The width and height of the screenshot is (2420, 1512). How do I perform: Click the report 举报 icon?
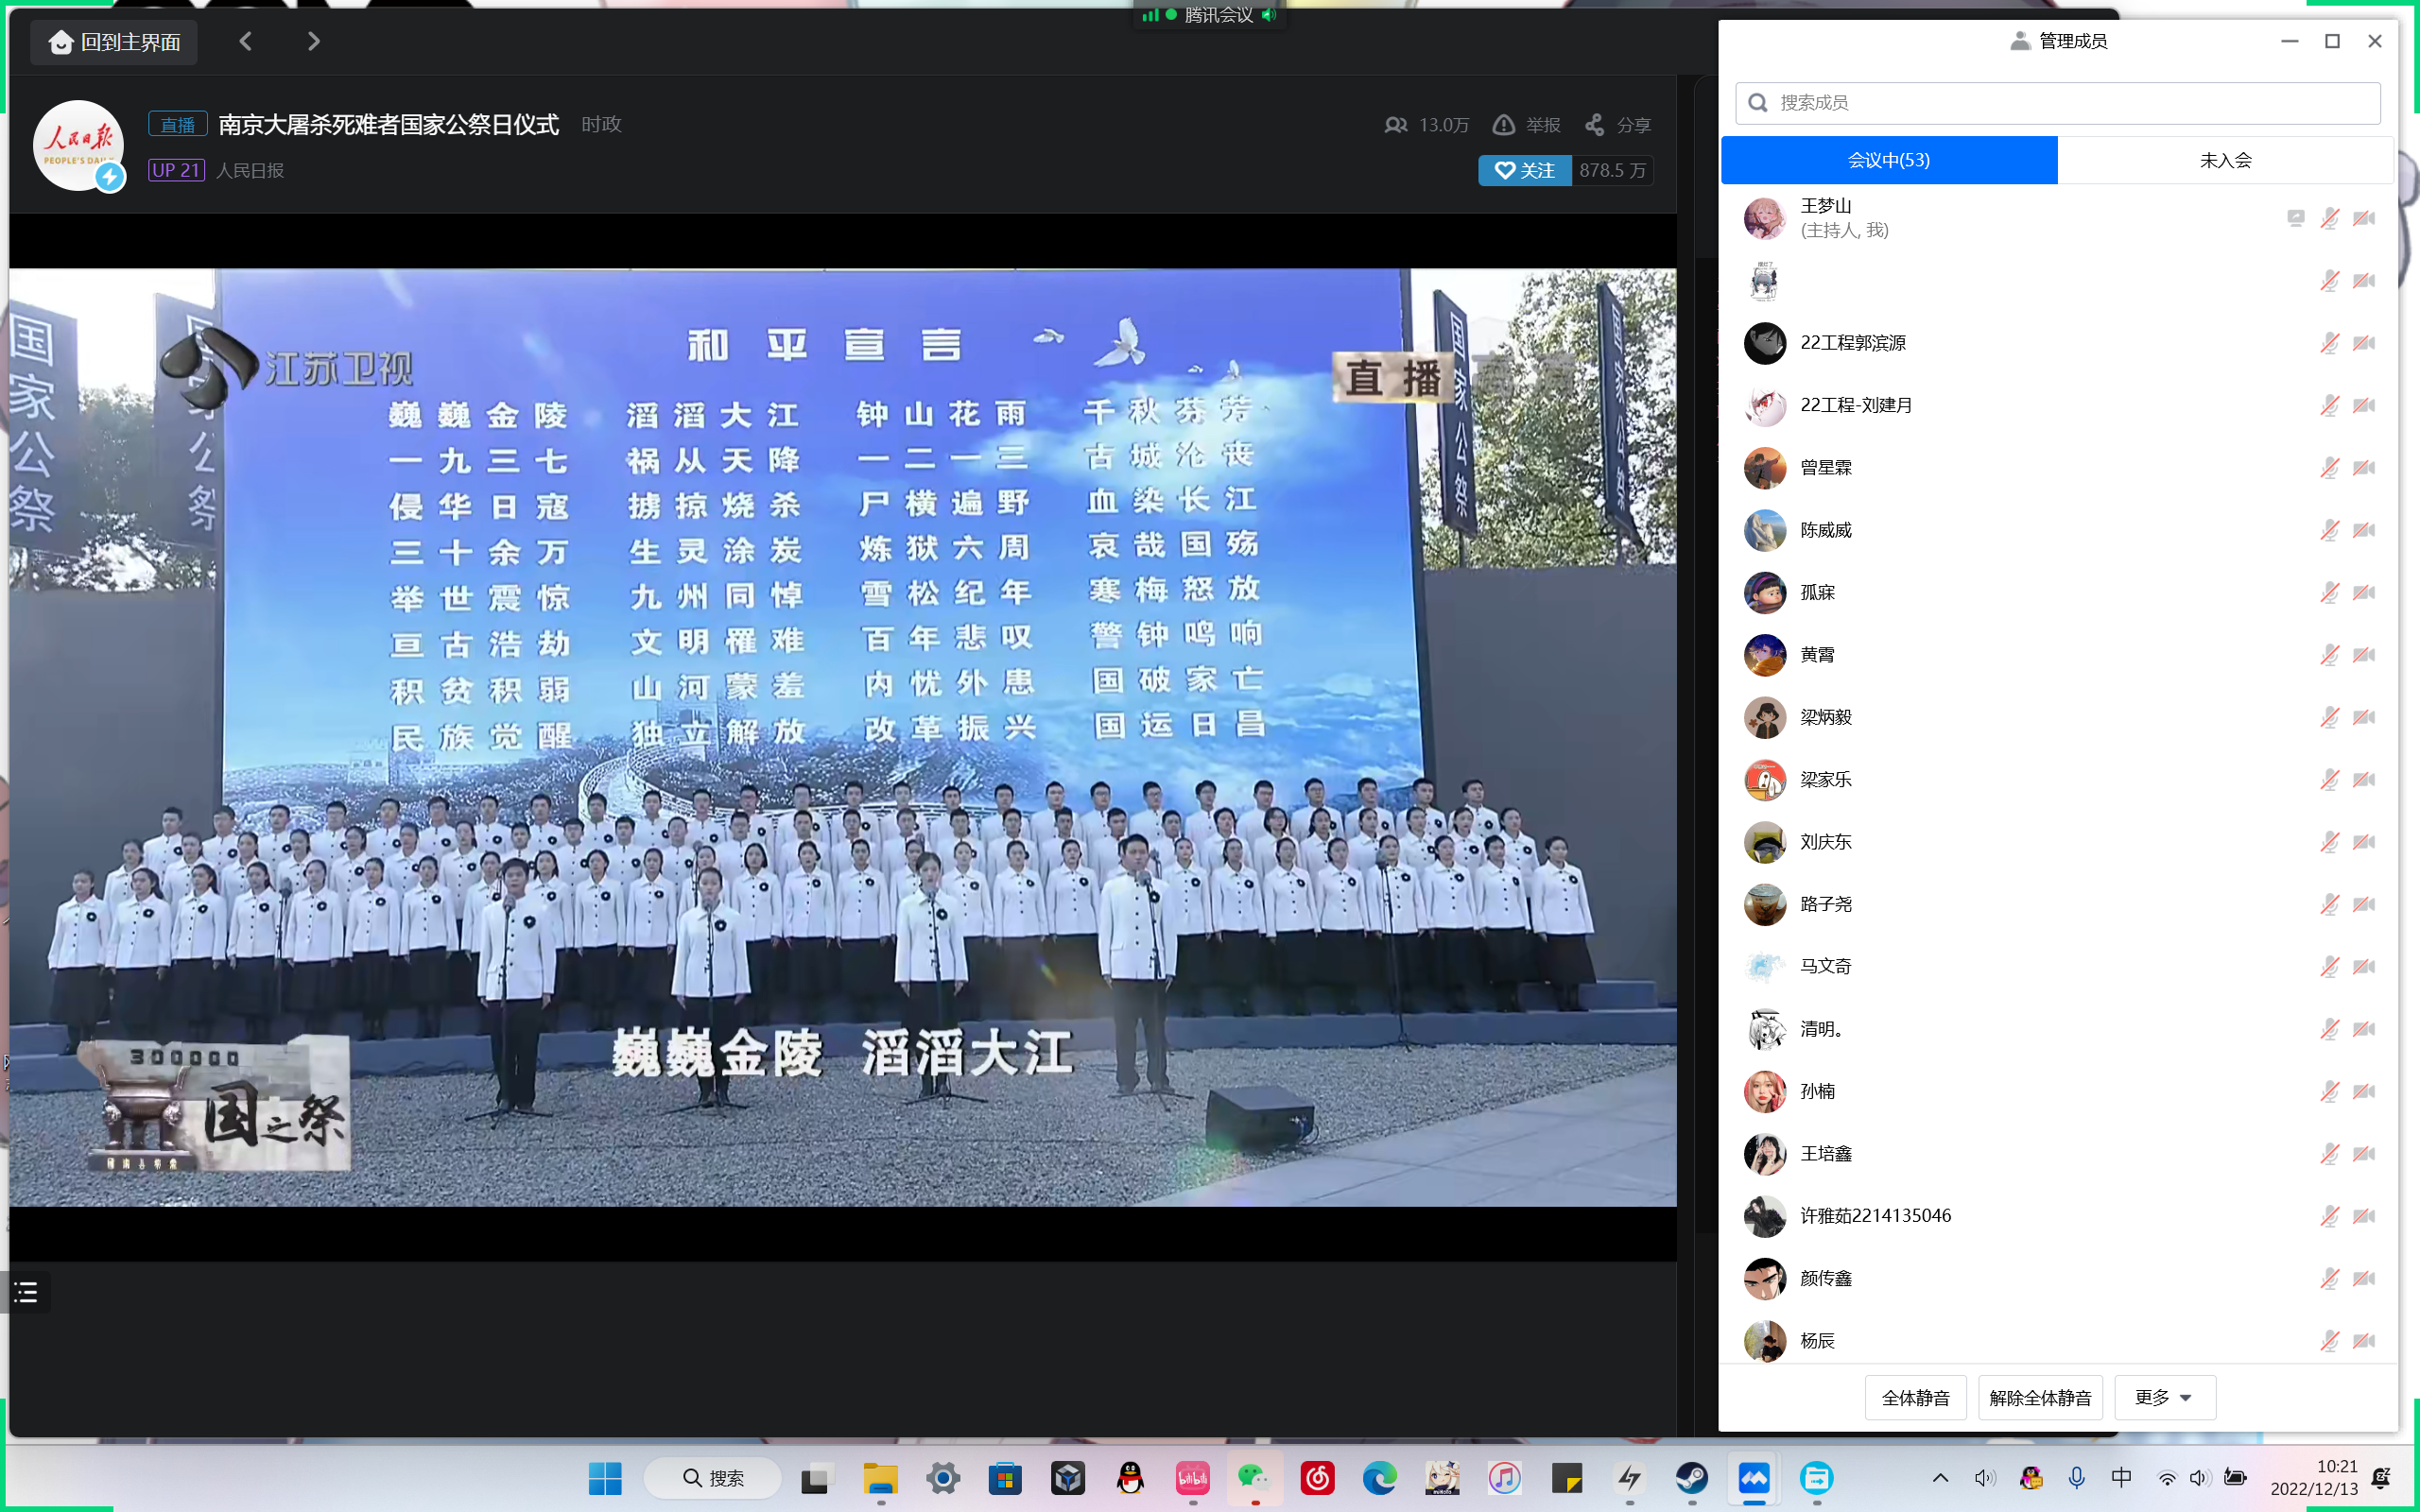(x=1503, y=125)
